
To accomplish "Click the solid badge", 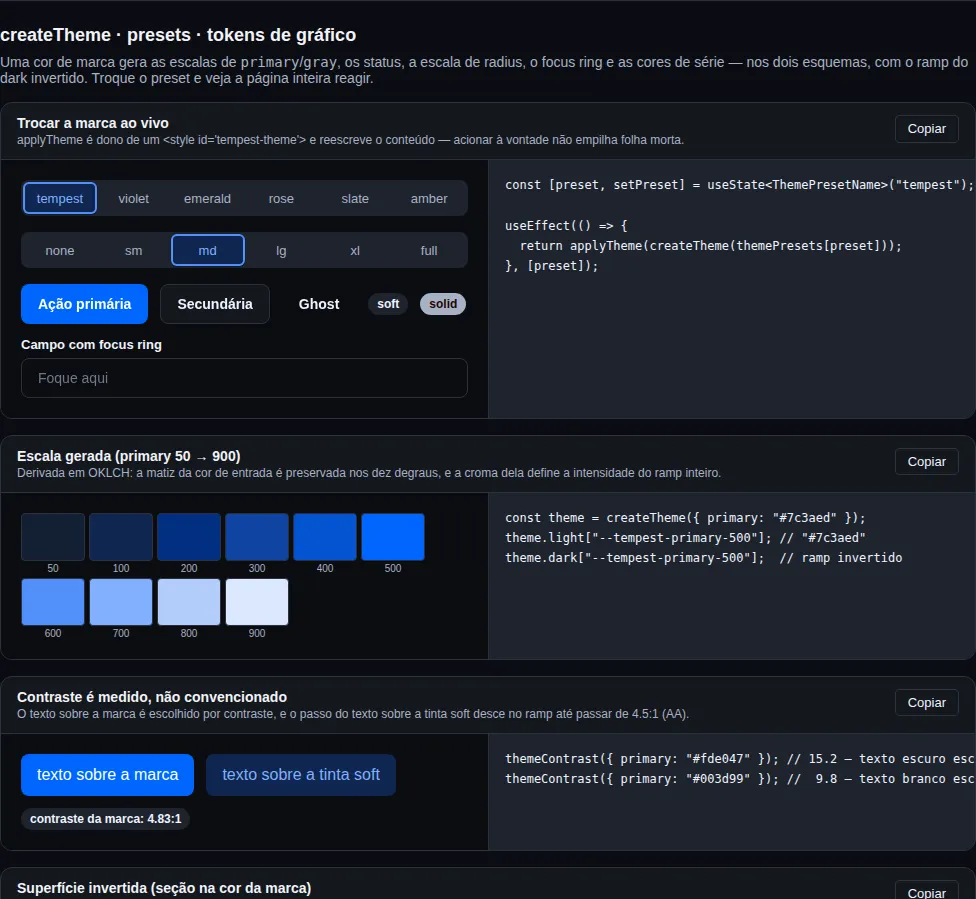I will (443, 304).
